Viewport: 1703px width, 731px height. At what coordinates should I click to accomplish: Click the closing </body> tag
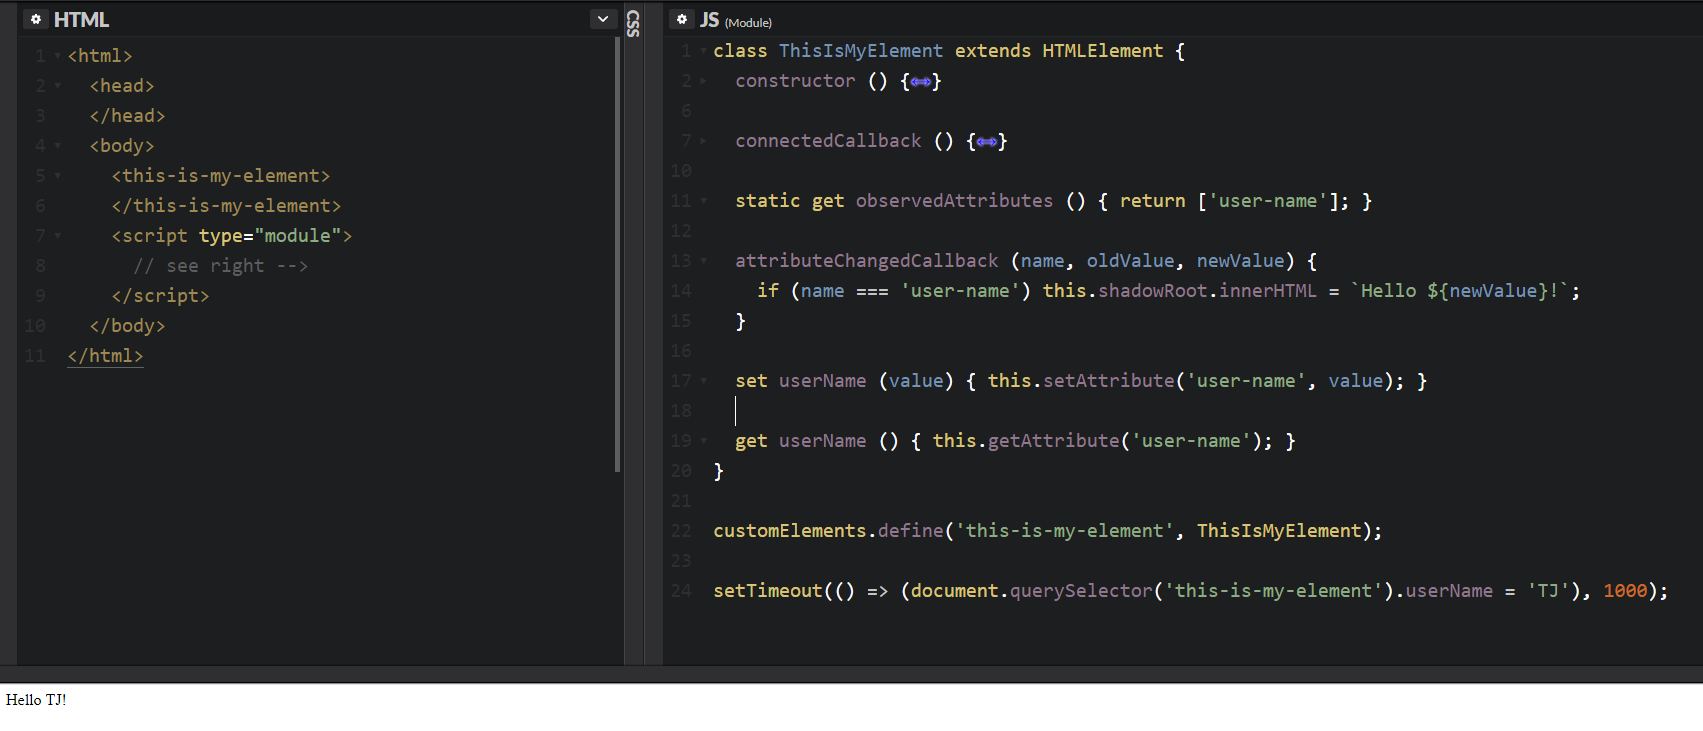127,326
